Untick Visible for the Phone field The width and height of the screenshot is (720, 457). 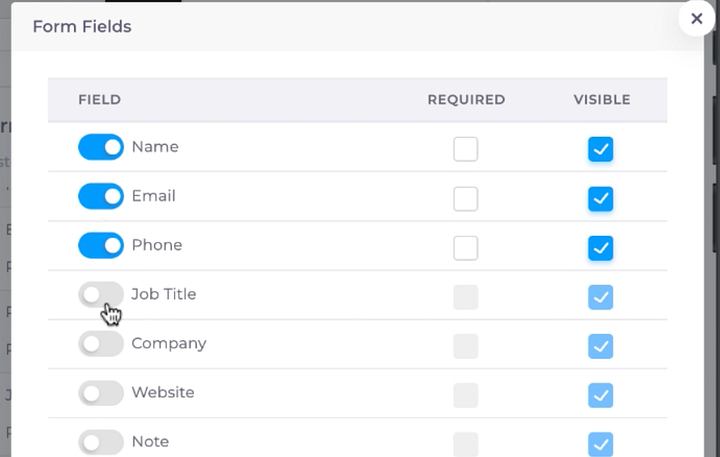601,248
